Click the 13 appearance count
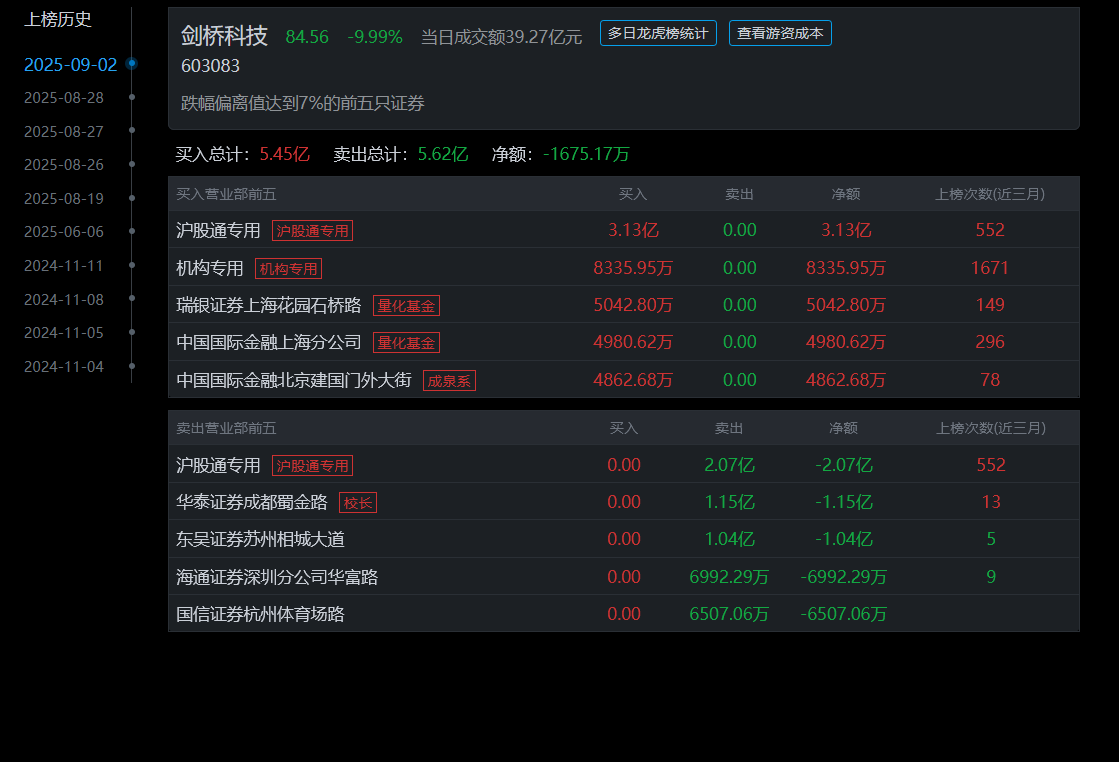This screenshot has height=762, width=1119. (x=991, y=502)
